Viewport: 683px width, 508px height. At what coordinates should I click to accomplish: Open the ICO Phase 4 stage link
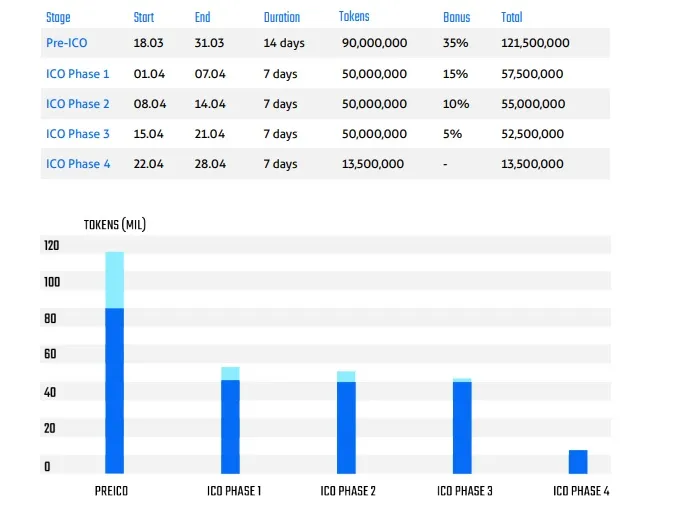(78, 164)
